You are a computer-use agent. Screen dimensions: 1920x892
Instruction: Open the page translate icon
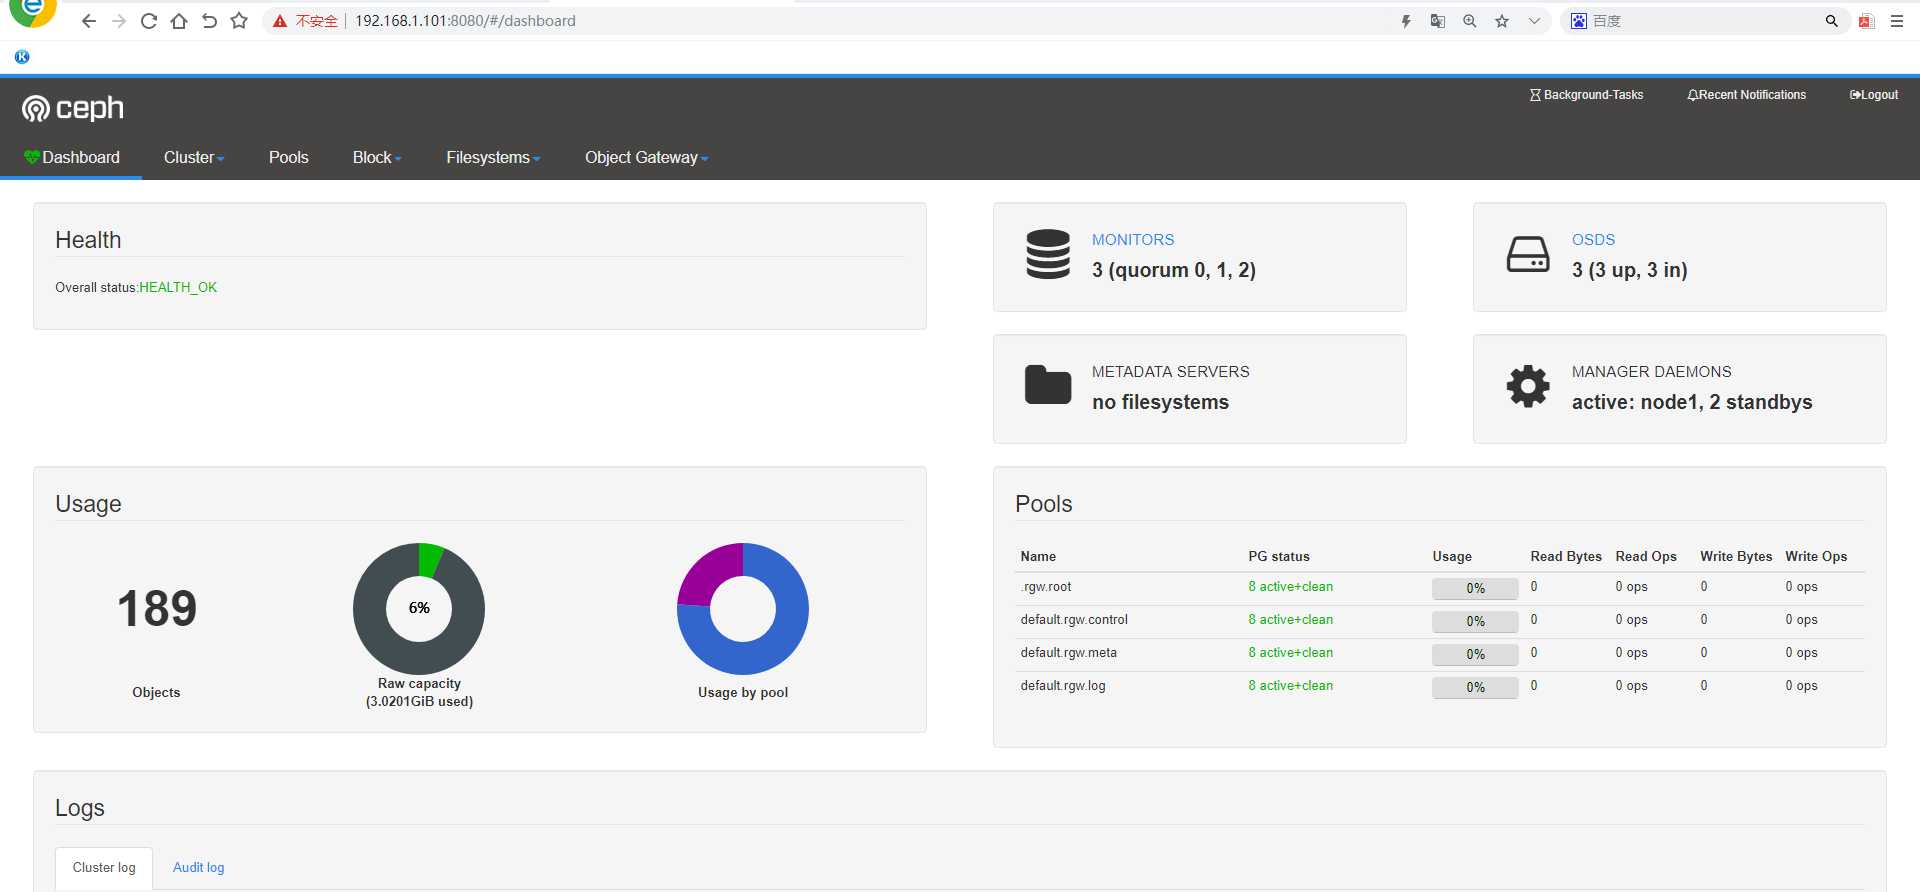(x=1438, y=21)
